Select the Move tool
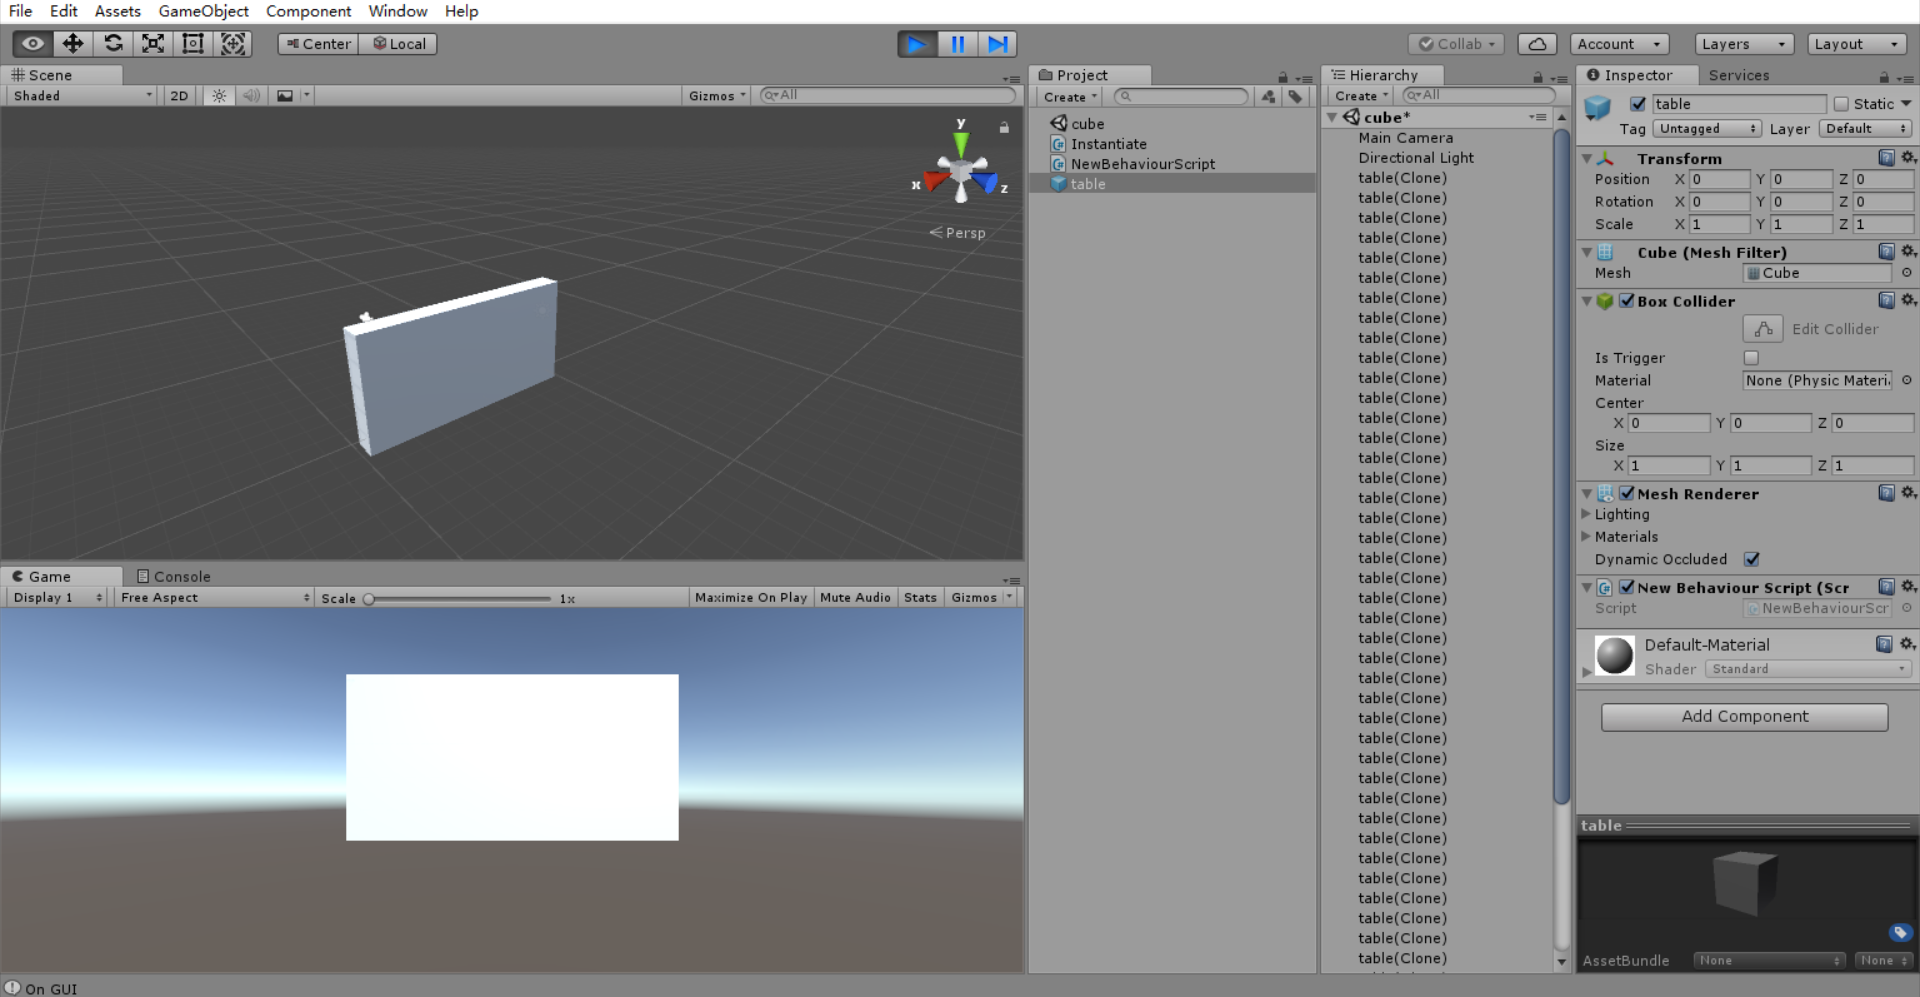The height and width of the screenshot is (997, 1920). pyautogui.click(x=72, y=43)
